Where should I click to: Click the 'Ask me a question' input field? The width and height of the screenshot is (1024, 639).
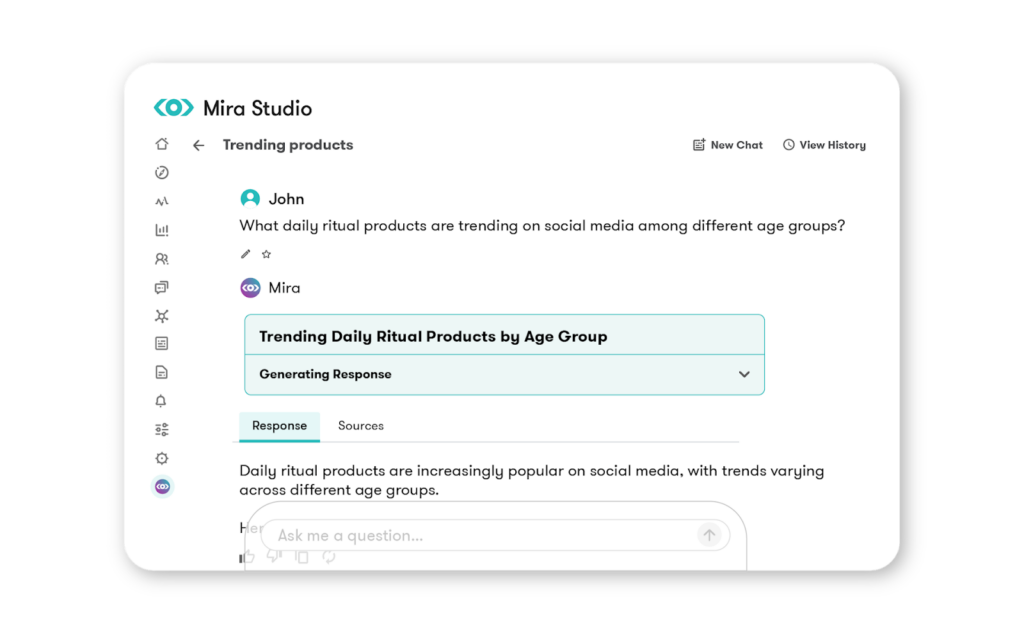click(x=480, y=536)
